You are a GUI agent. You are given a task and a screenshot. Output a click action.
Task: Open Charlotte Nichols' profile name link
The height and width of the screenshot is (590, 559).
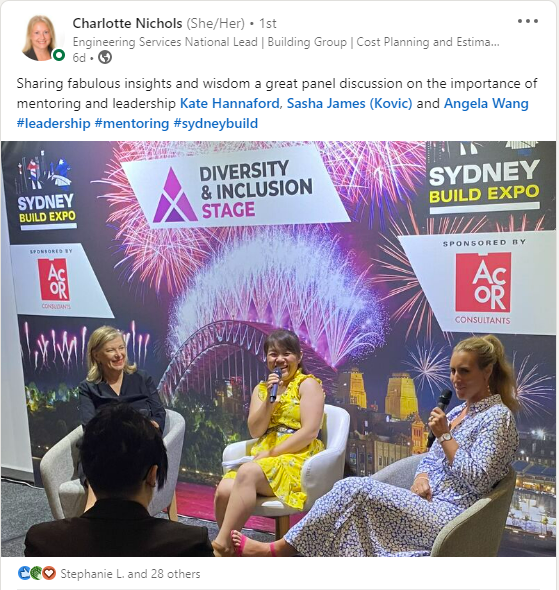click(127, 23)
